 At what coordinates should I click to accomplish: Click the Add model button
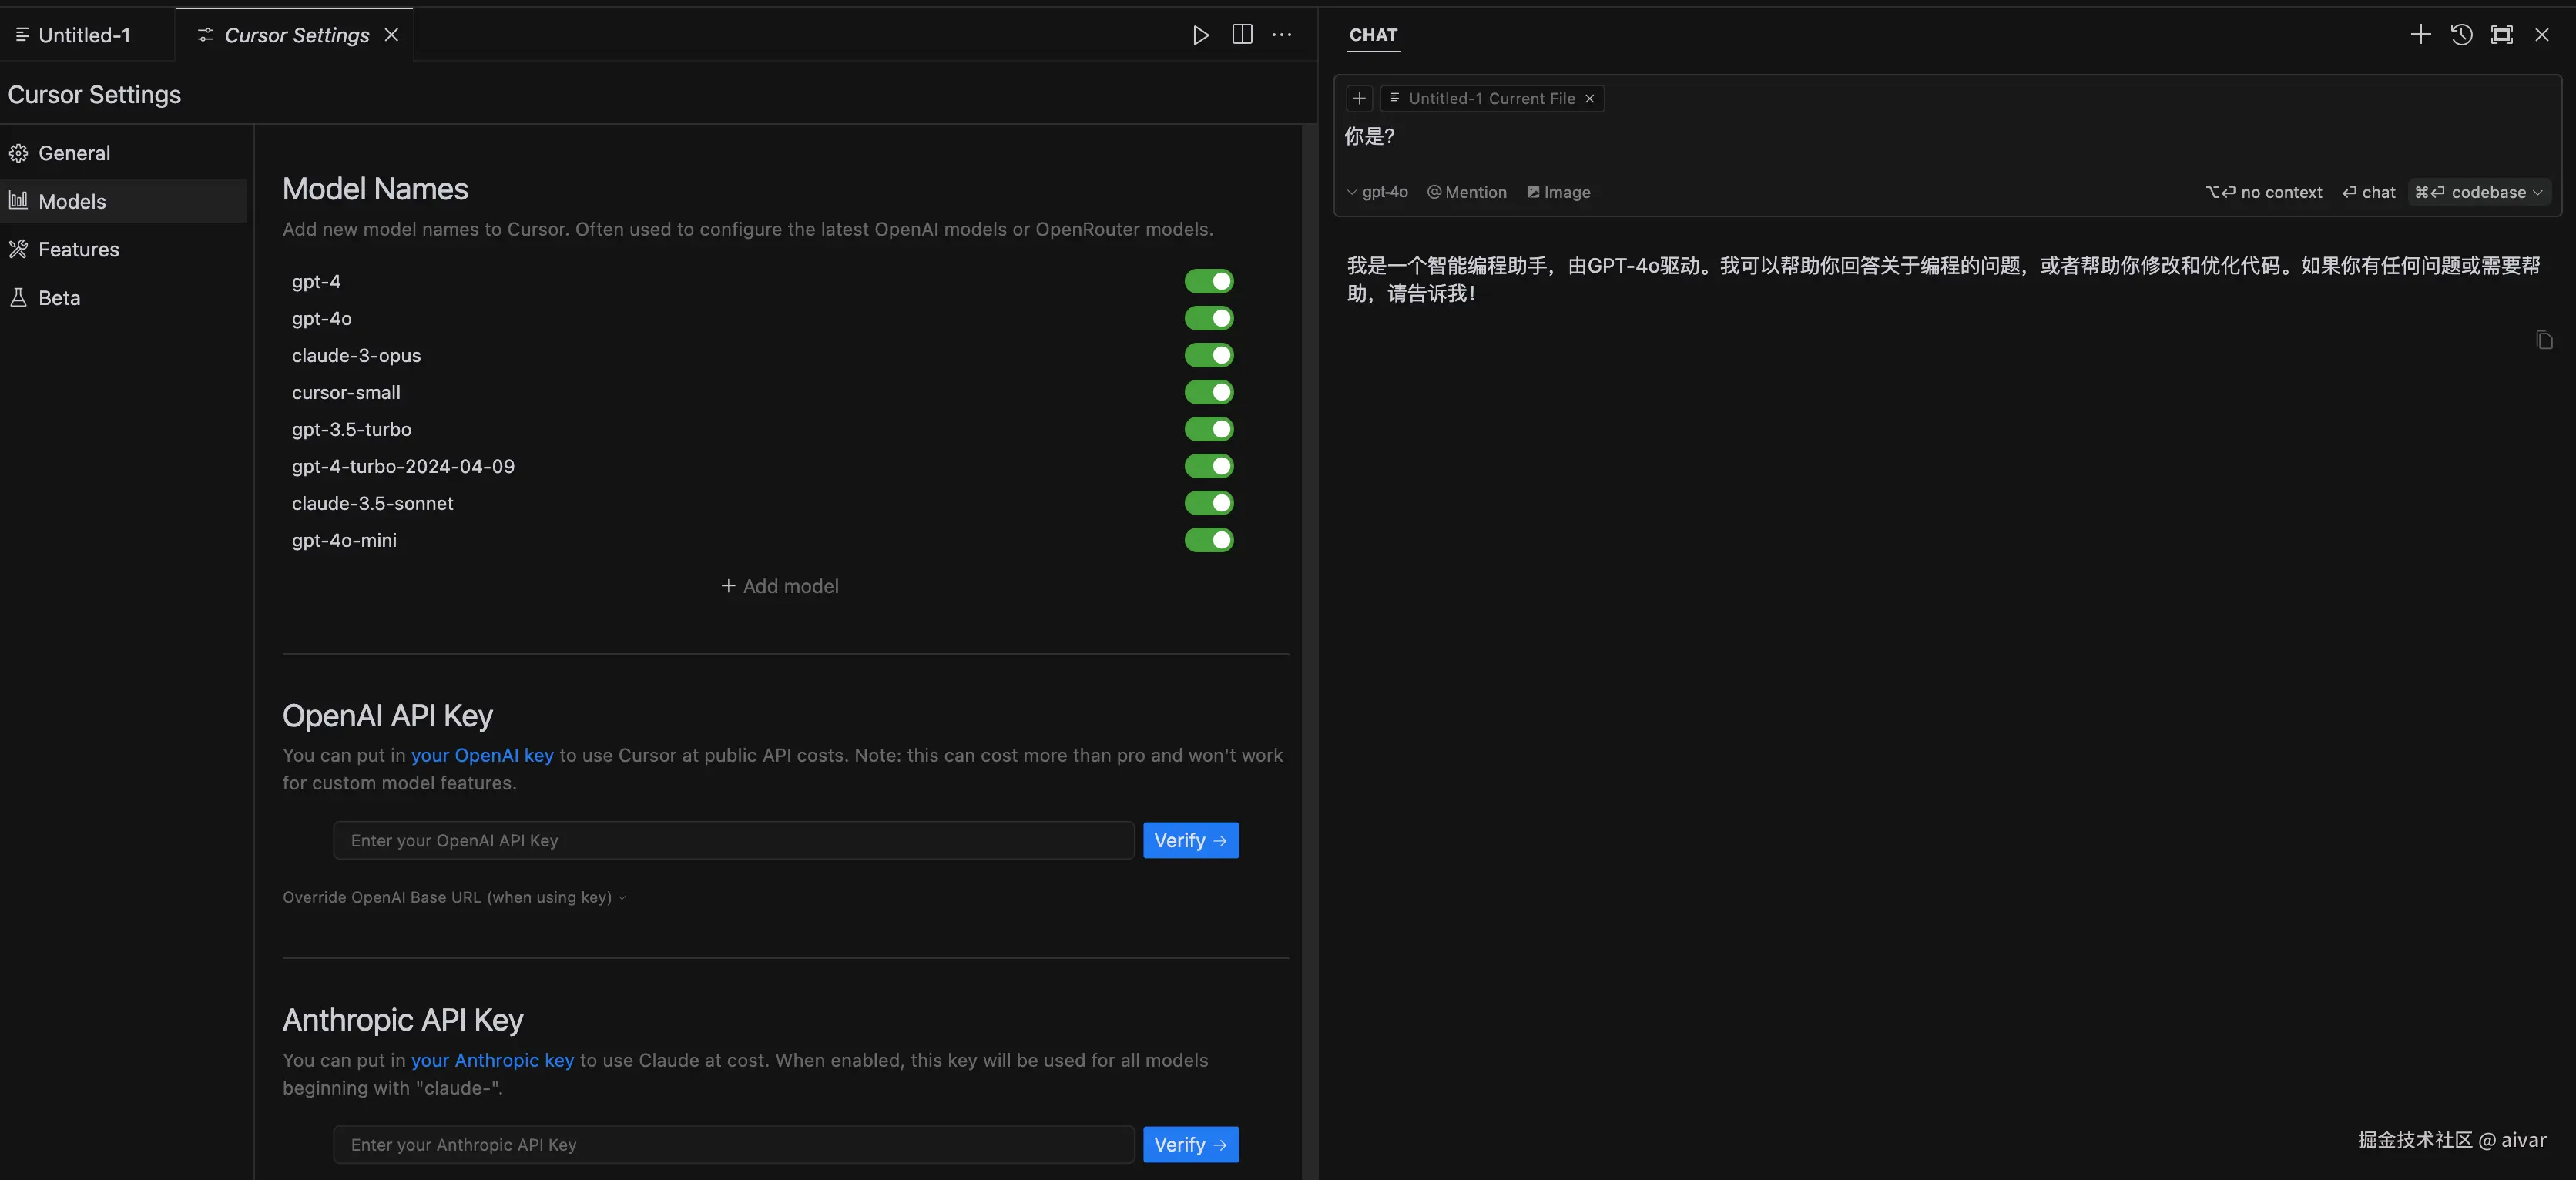point(780,586)
